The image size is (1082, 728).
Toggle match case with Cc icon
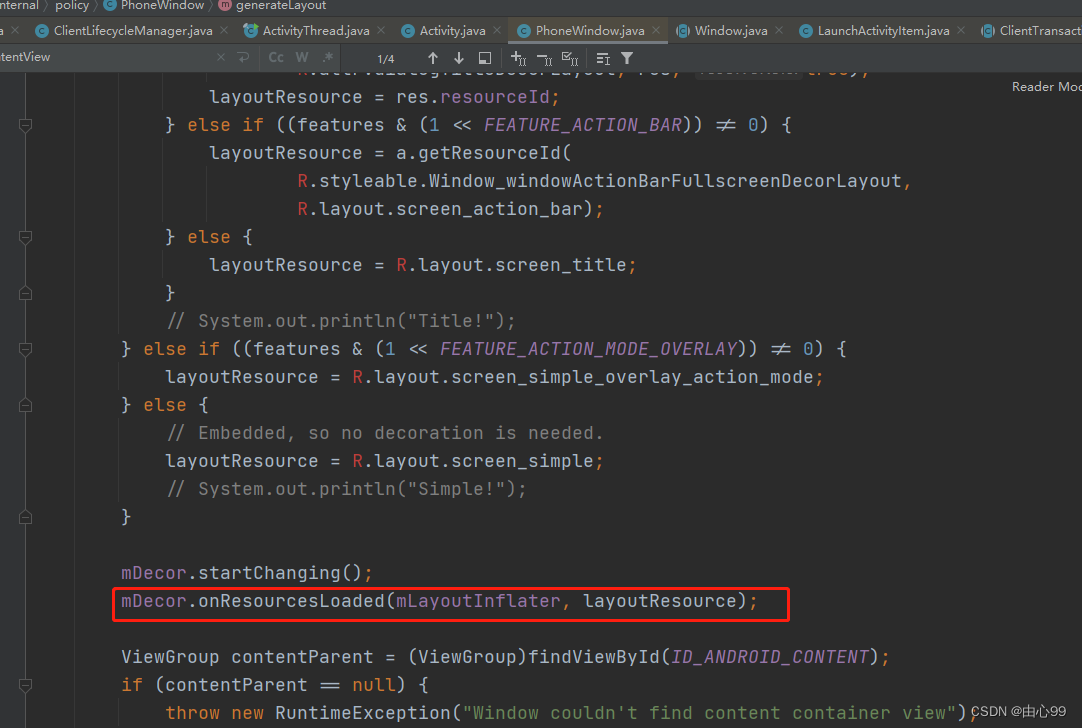276,57
